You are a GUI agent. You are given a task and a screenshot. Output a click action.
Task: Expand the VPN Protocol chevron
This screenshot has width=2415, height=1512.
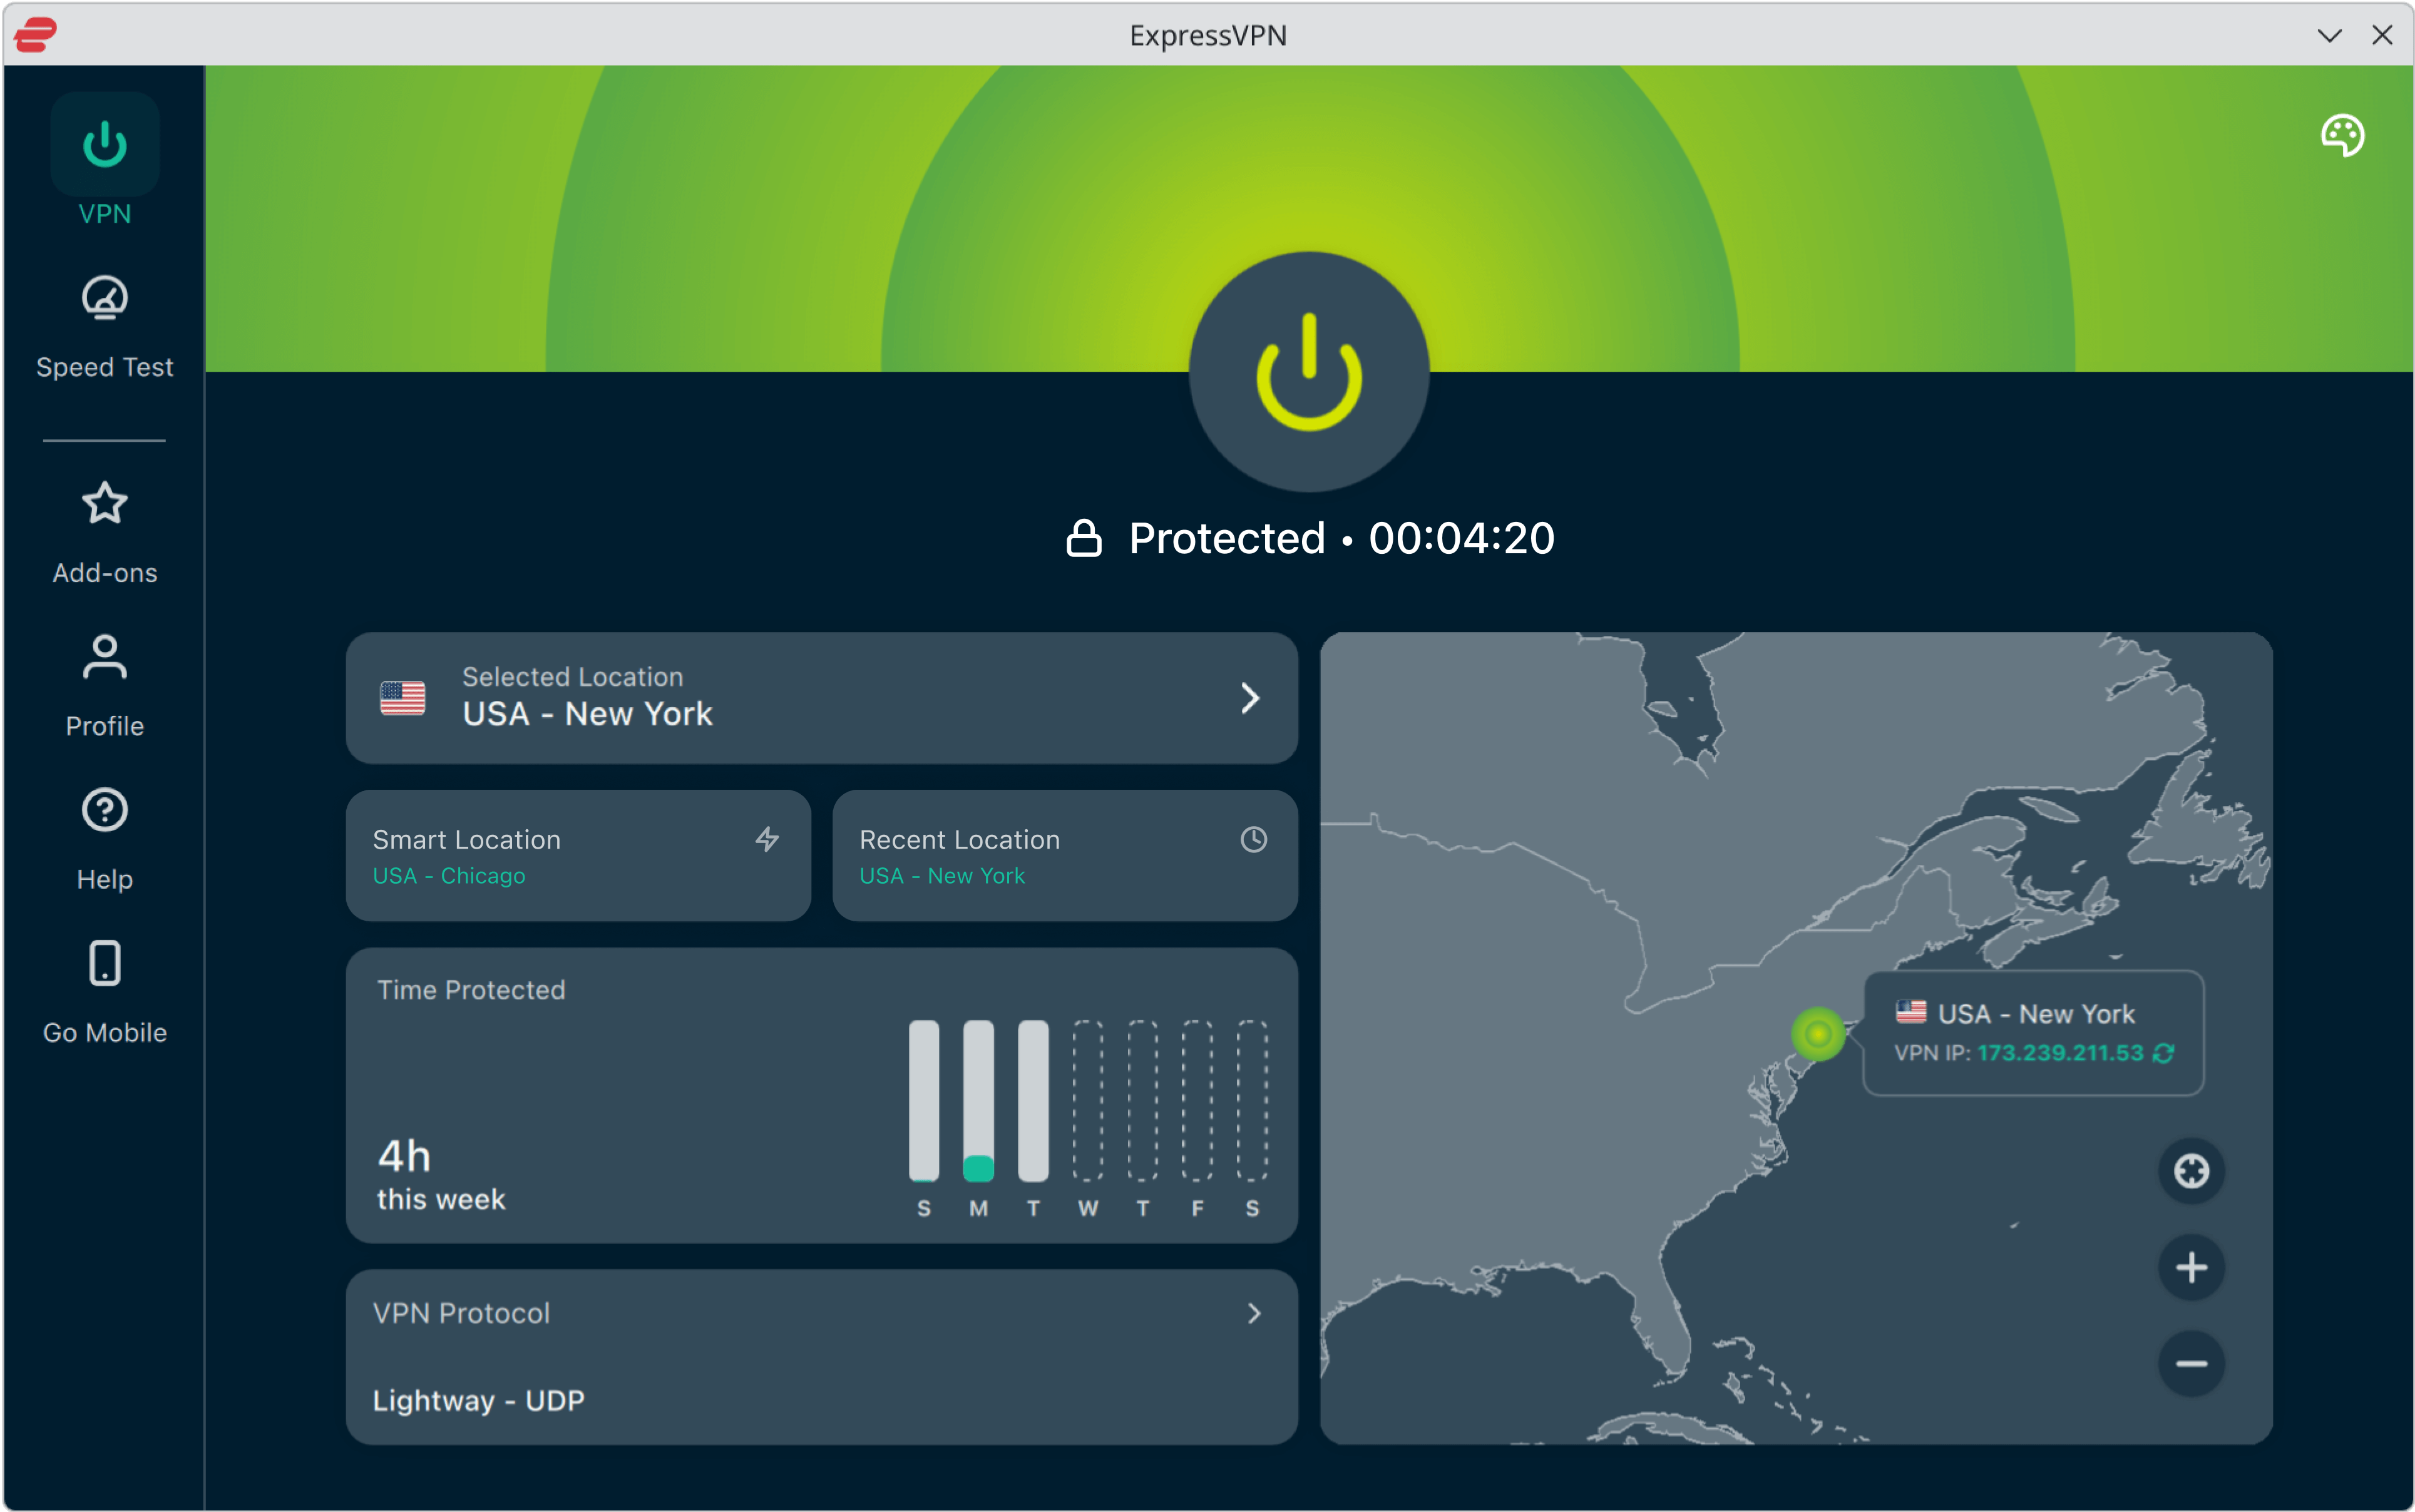tap(1254, 1313)
